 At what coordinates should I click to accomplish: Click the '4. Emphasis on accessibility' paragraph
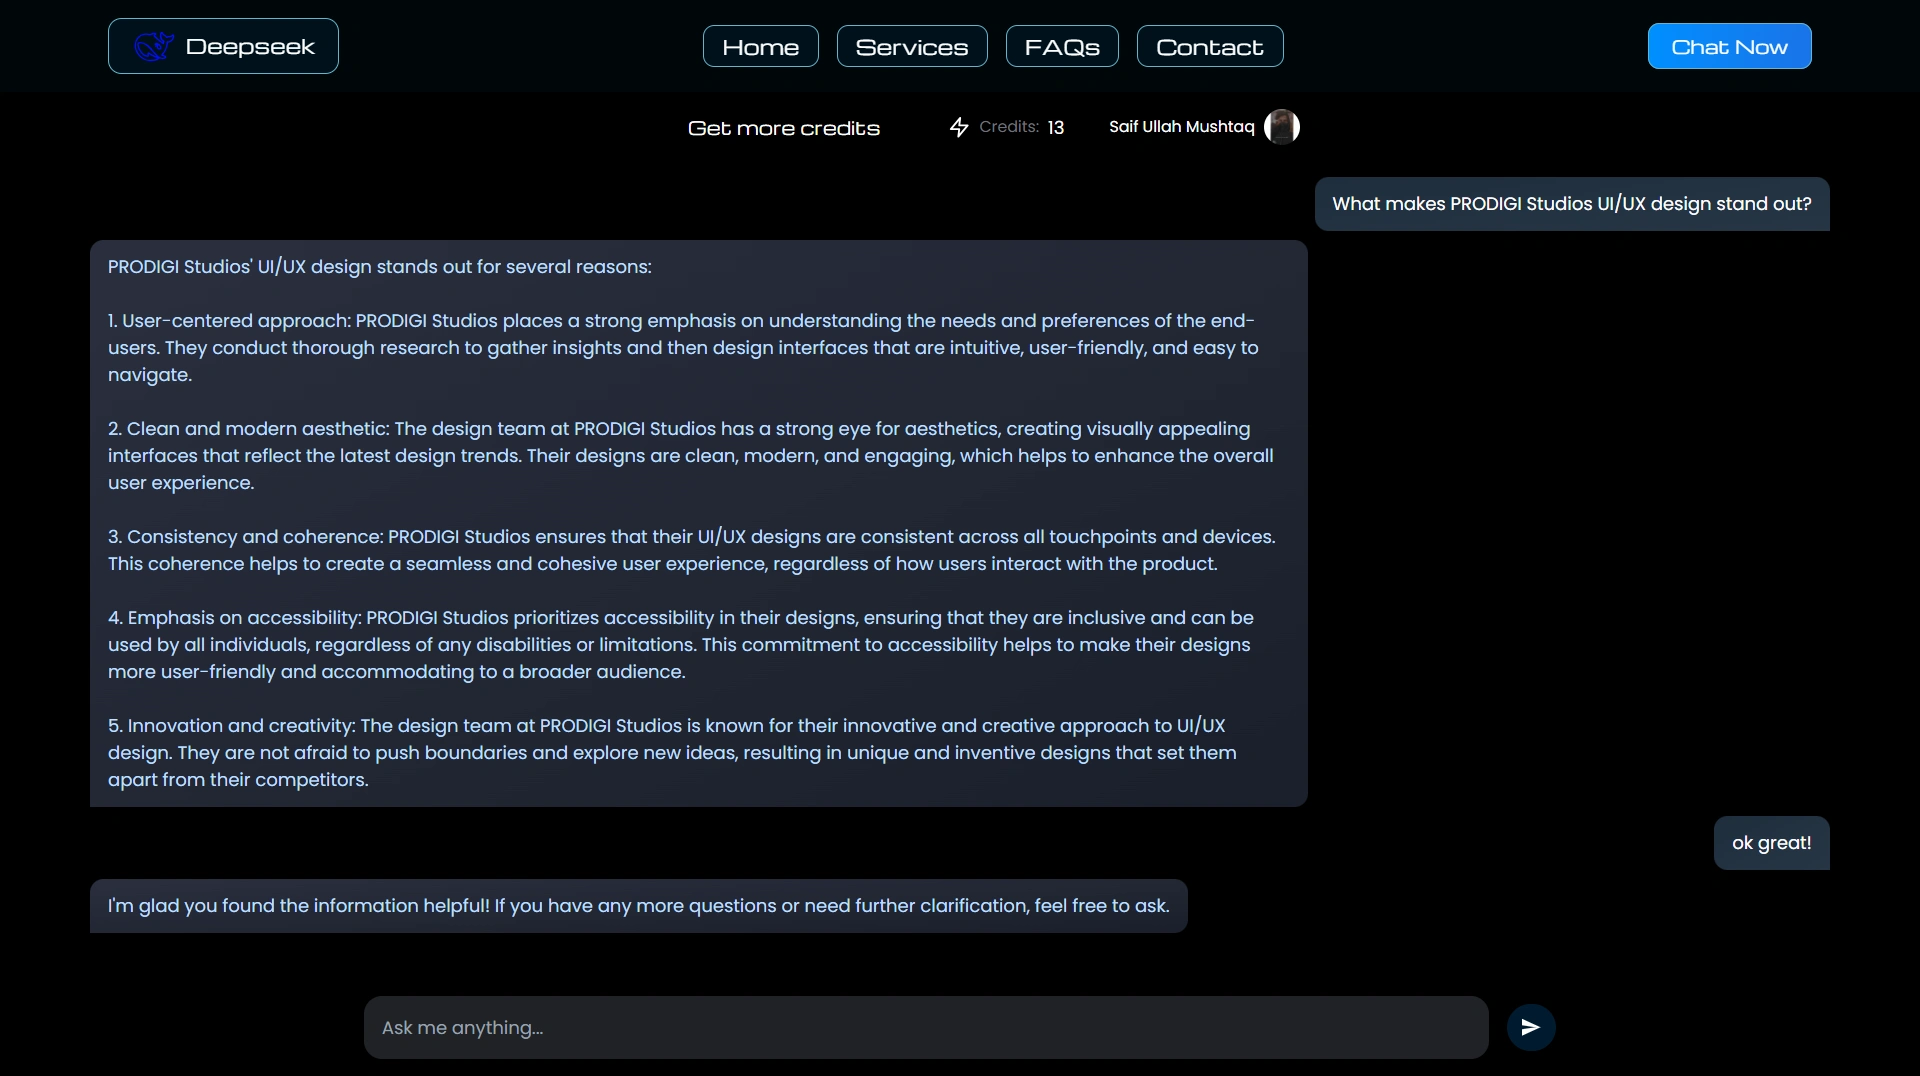coord(681,645)
